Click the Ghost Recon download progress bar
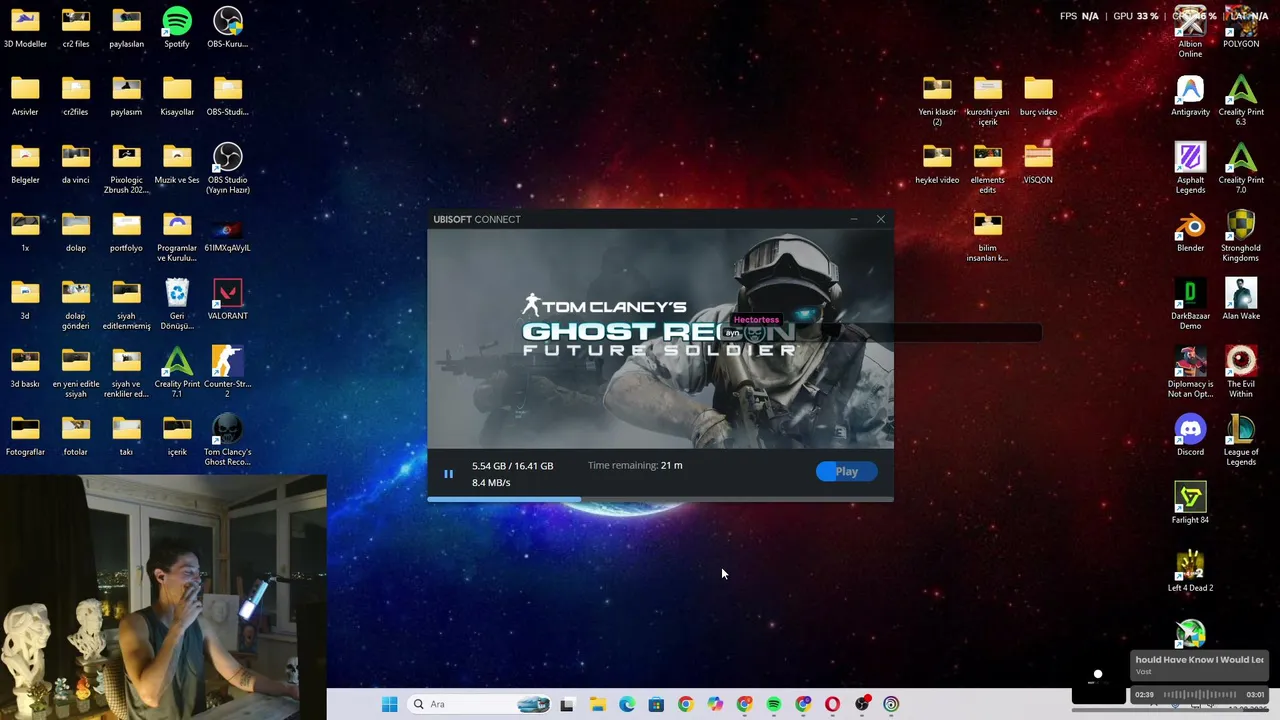Screen dimensions: 1280x720 660,498
